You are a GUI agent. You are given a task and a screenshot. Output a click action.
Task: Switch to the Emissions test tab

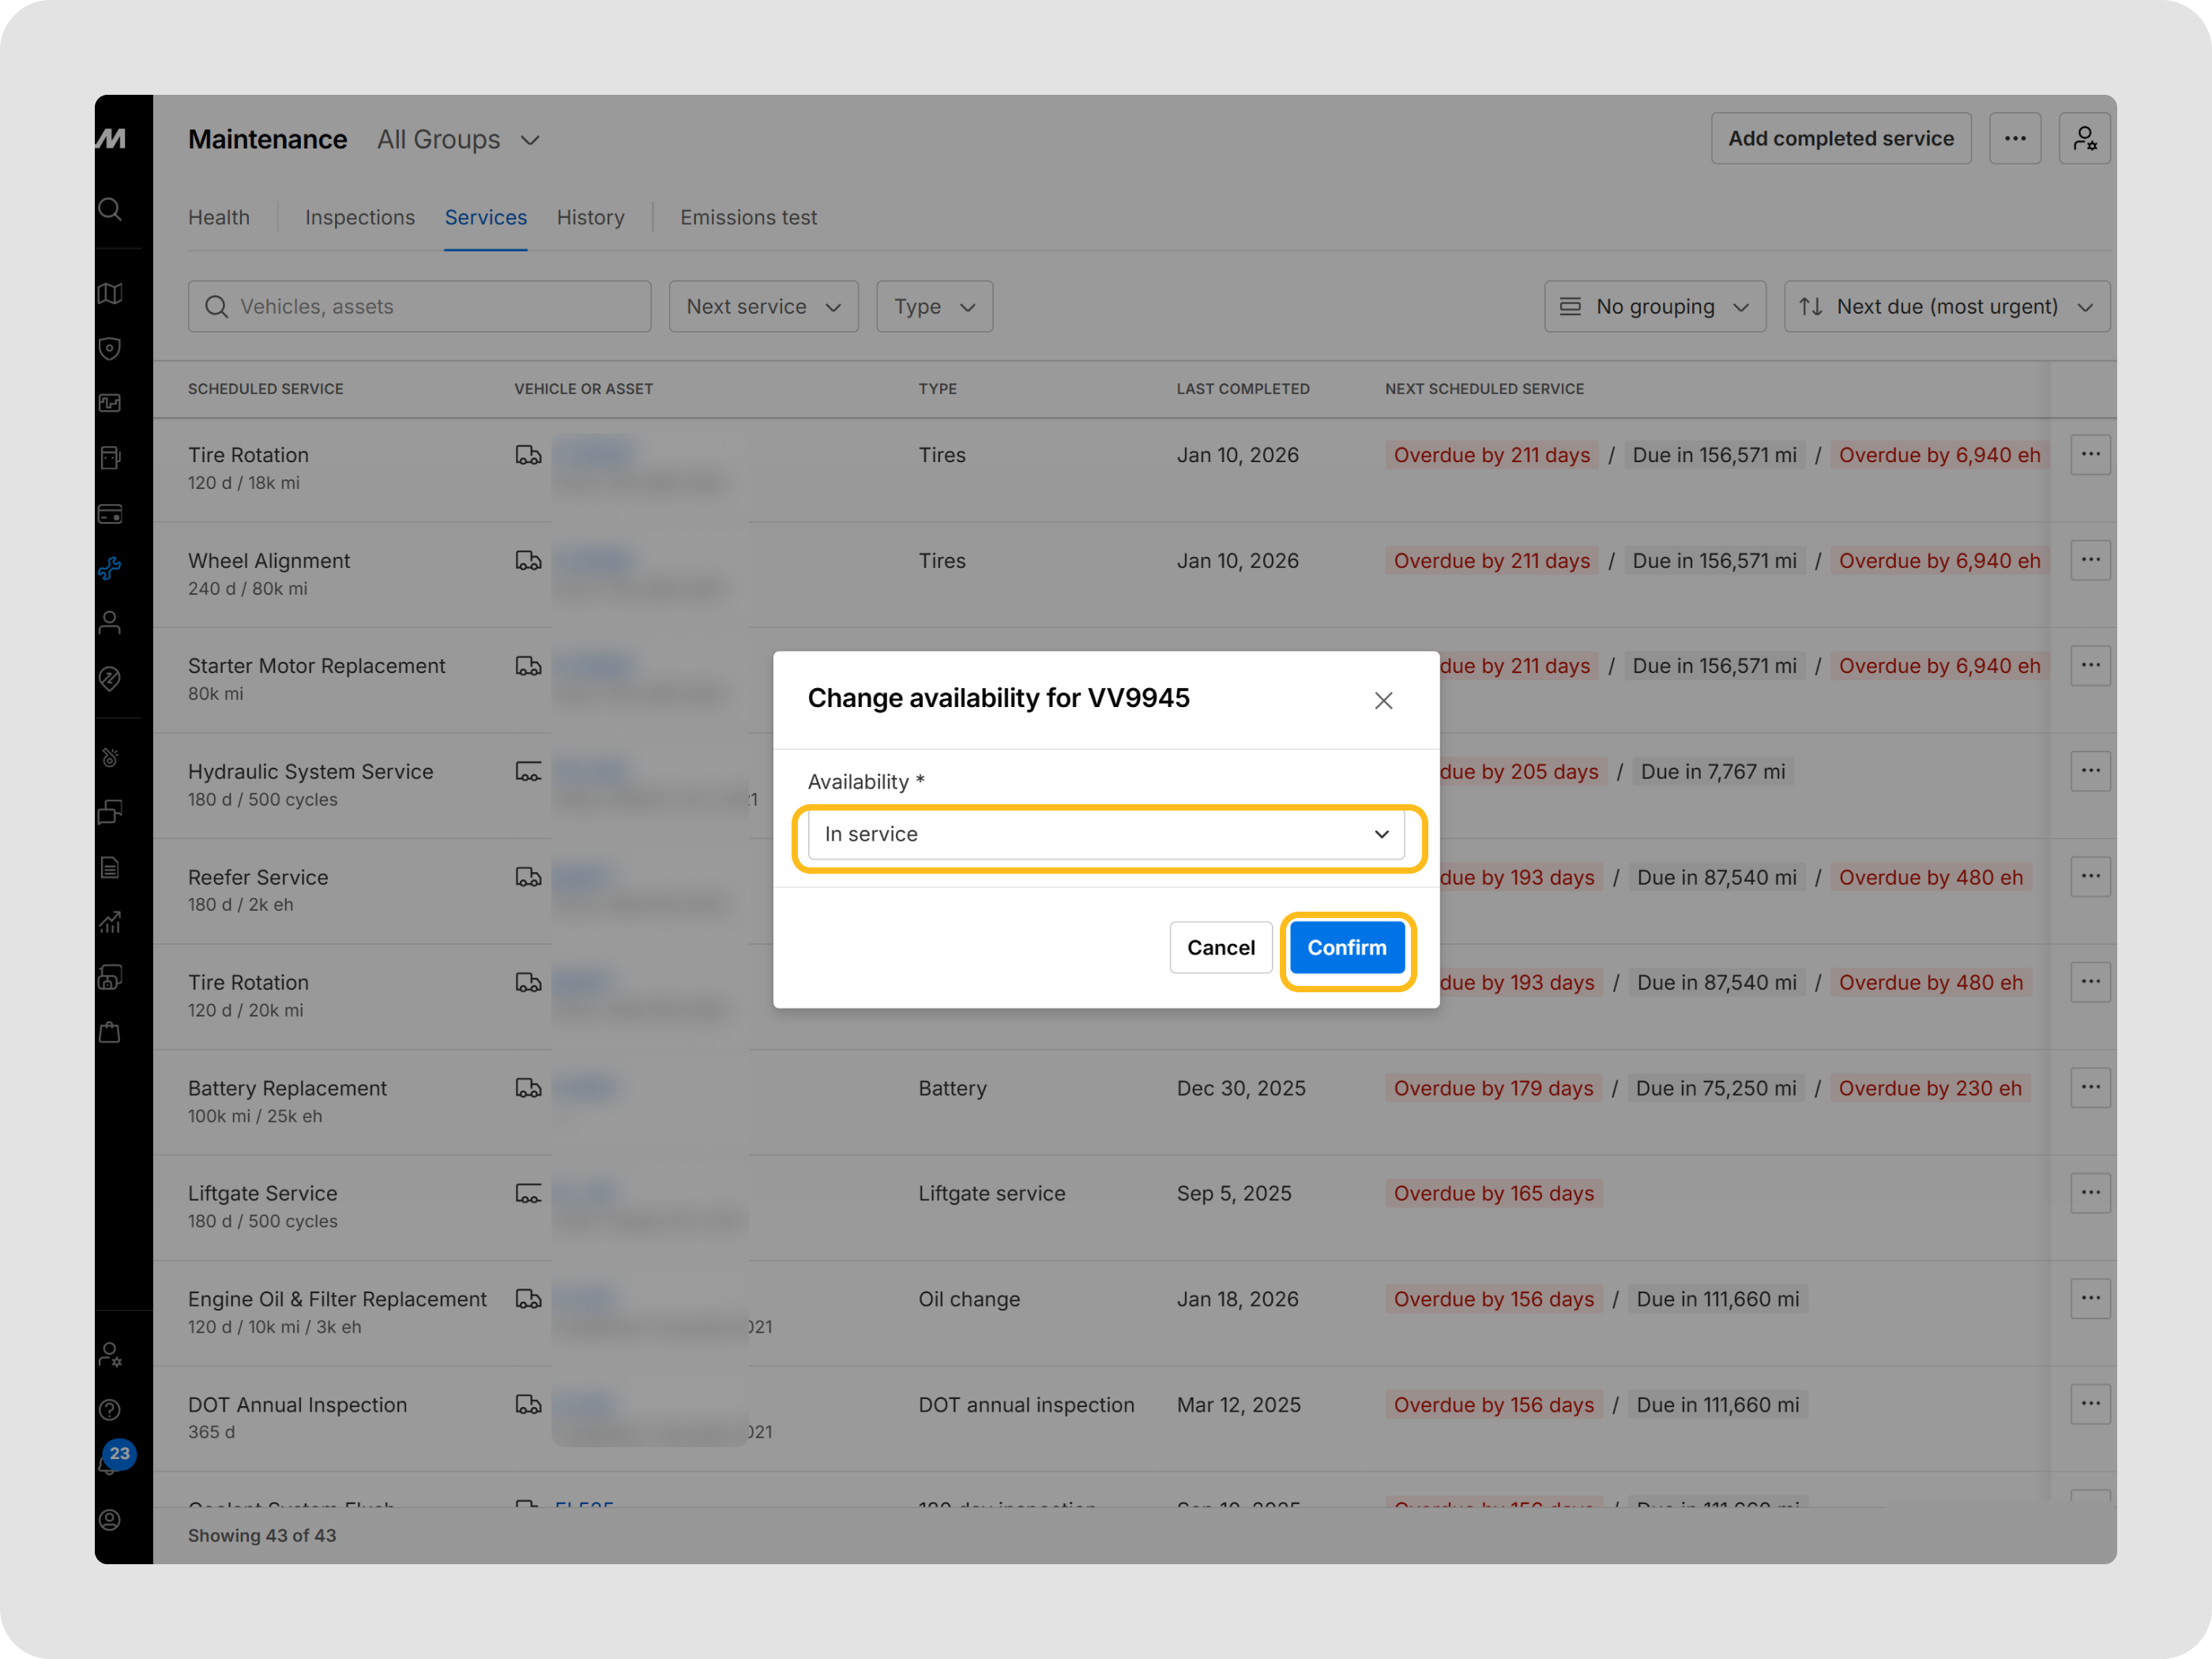coord(749,217)
